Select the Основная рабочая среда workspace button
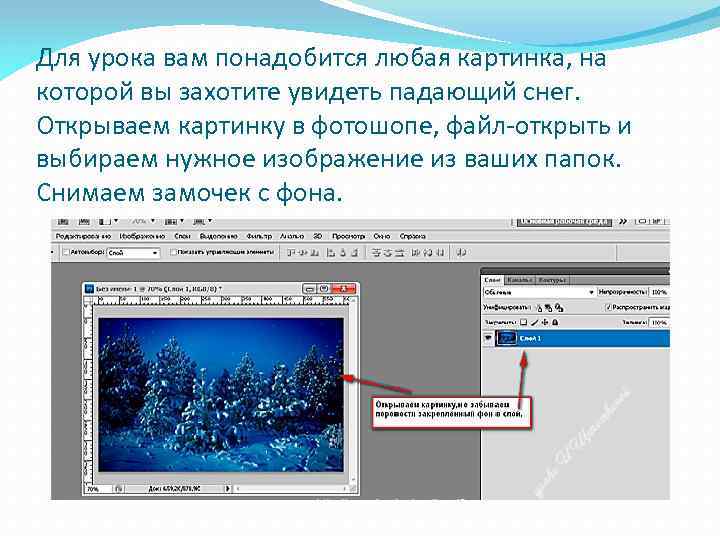Viewport: 720px width, 540px height. click(564, 222)
